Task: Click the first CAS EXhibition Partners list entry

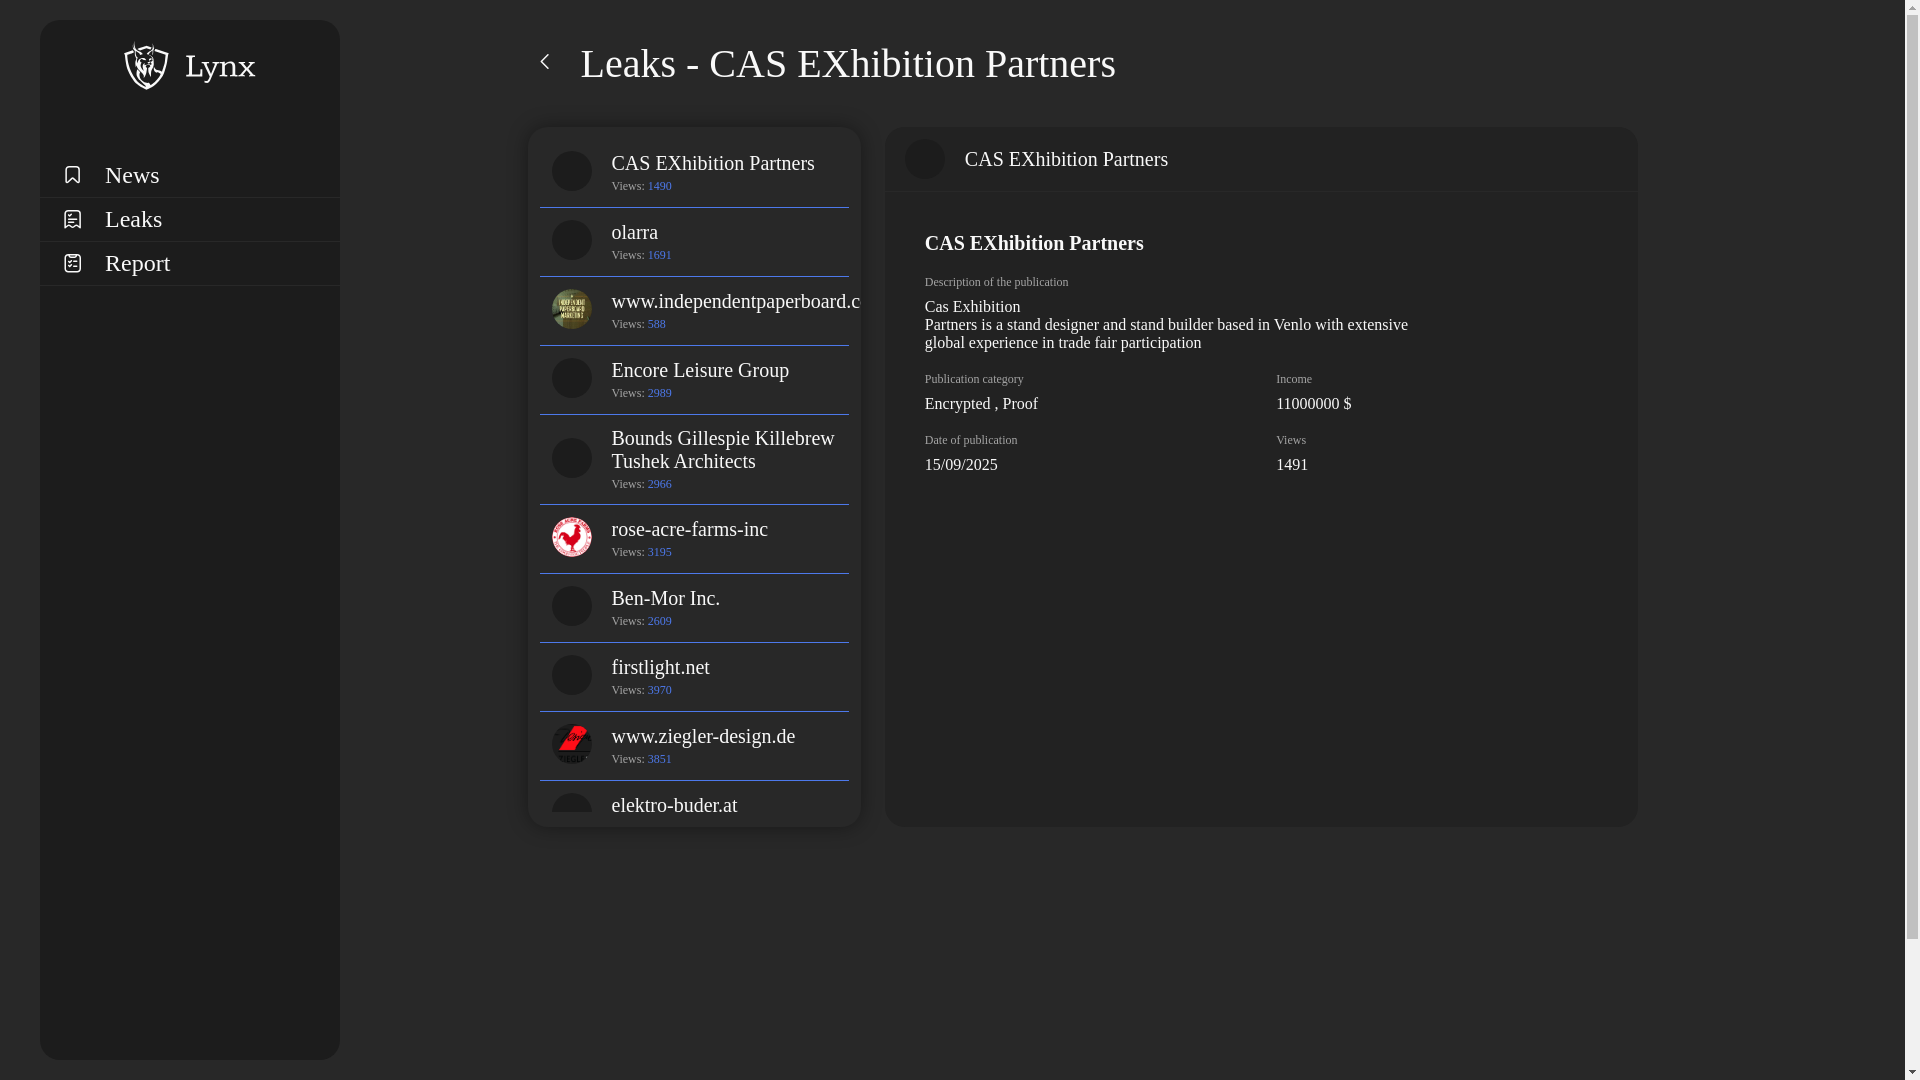Action: [713, 163]
